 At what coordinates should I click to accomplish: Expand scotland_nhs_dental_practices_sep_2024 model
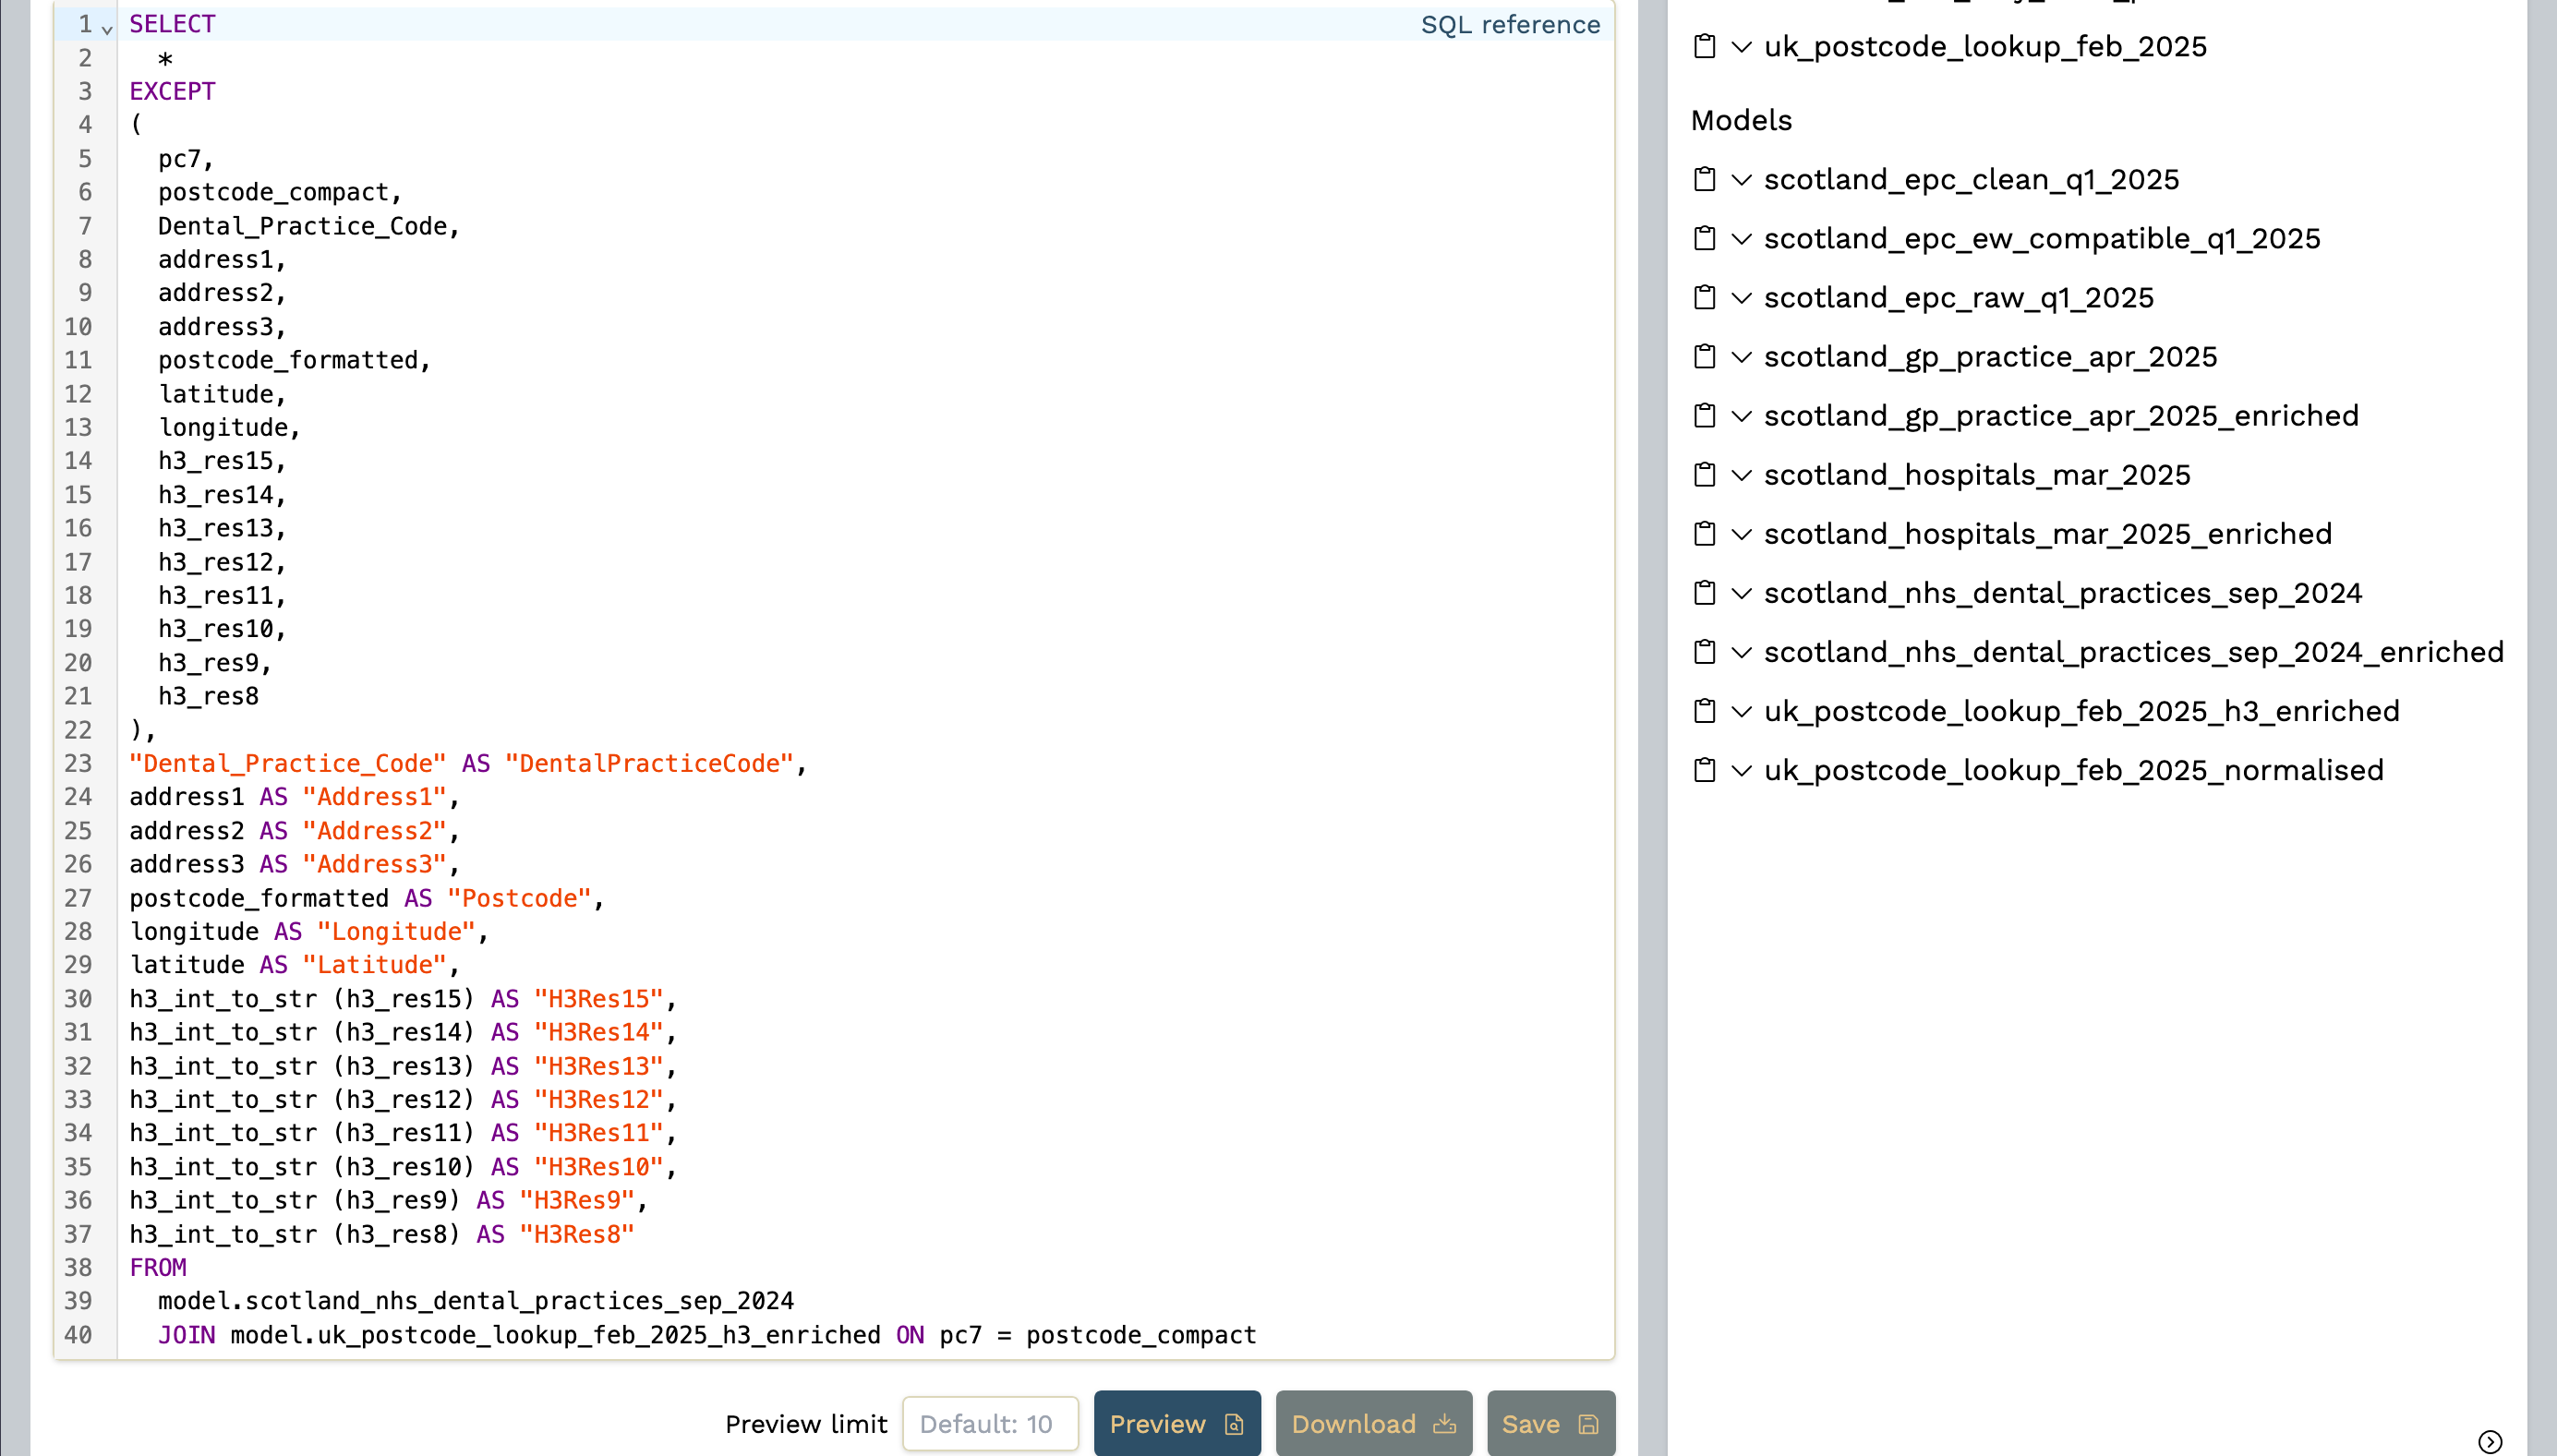(x=1741, y=593)
